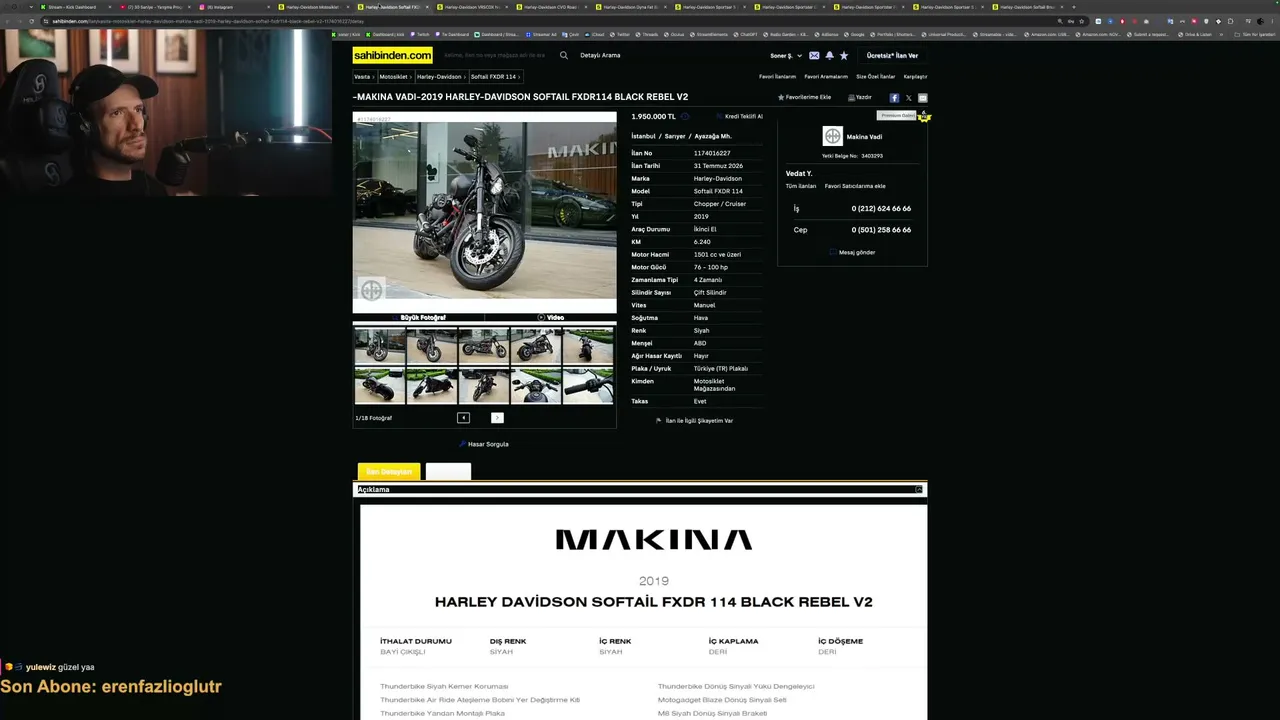This screenshot has height=720, width=1280.
Task: Switch to the Harley-Davidson Dyna Fat browser tab
Action: (630, 7)
